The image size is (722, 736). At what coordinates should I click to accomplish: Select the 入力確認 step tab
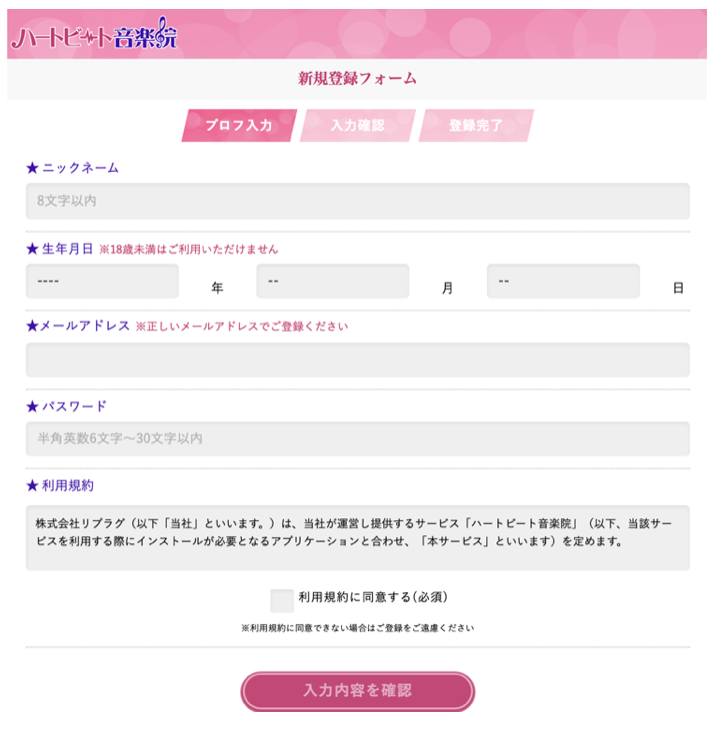pyautogui.click(x=358, y=125)
